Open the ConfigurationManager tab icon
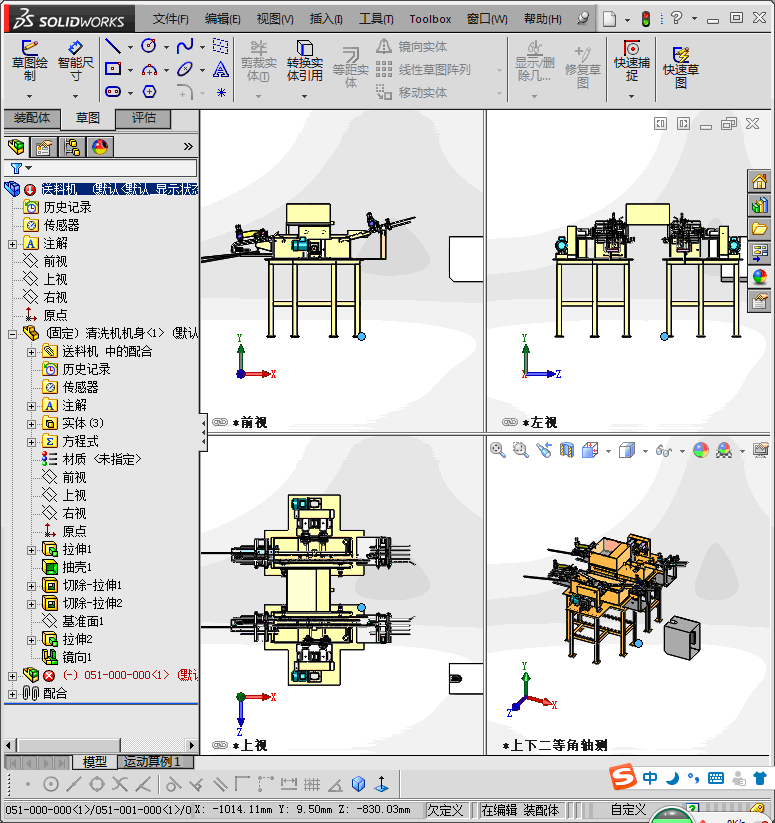Image resolution: width=775 pixels, height=823 pixels. pyautogui.click(x=72, y=147)
